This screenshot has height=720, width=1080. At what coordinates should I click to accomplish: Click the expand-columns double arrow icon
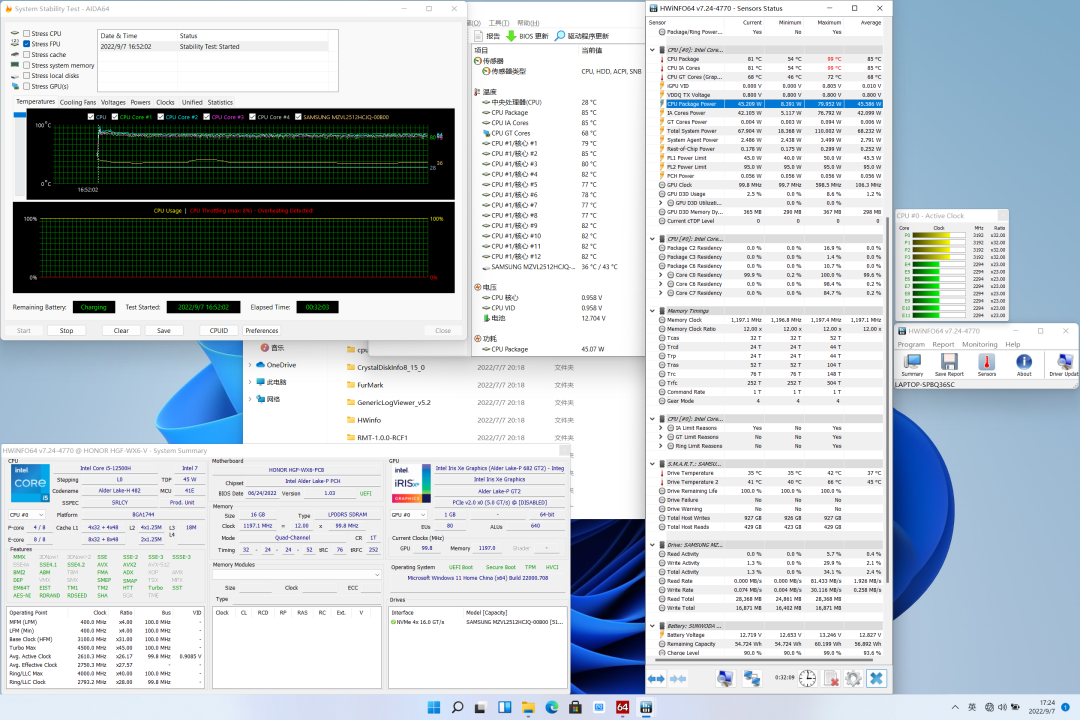(657, 679)
